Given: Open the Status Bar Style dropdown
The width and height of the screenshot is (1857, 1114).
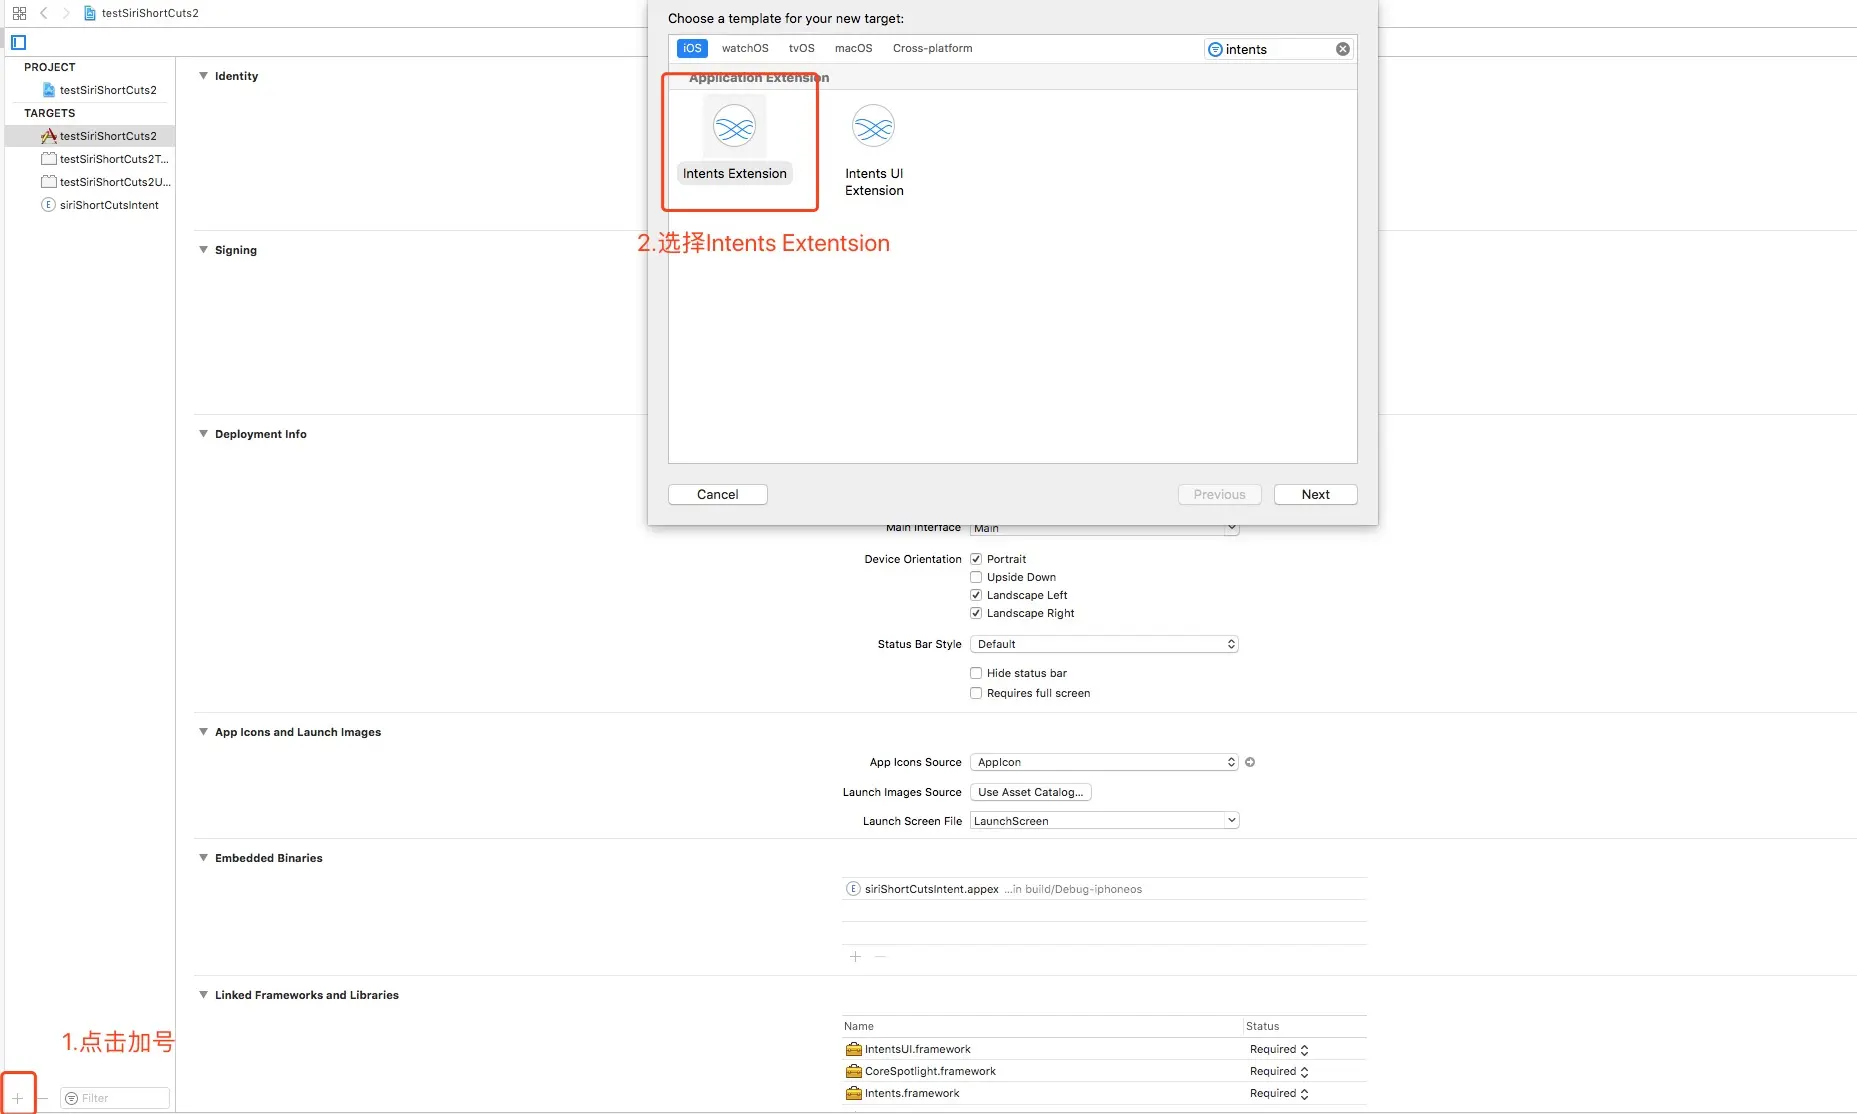Looking at the screenshot, I should pos(1104,644).
